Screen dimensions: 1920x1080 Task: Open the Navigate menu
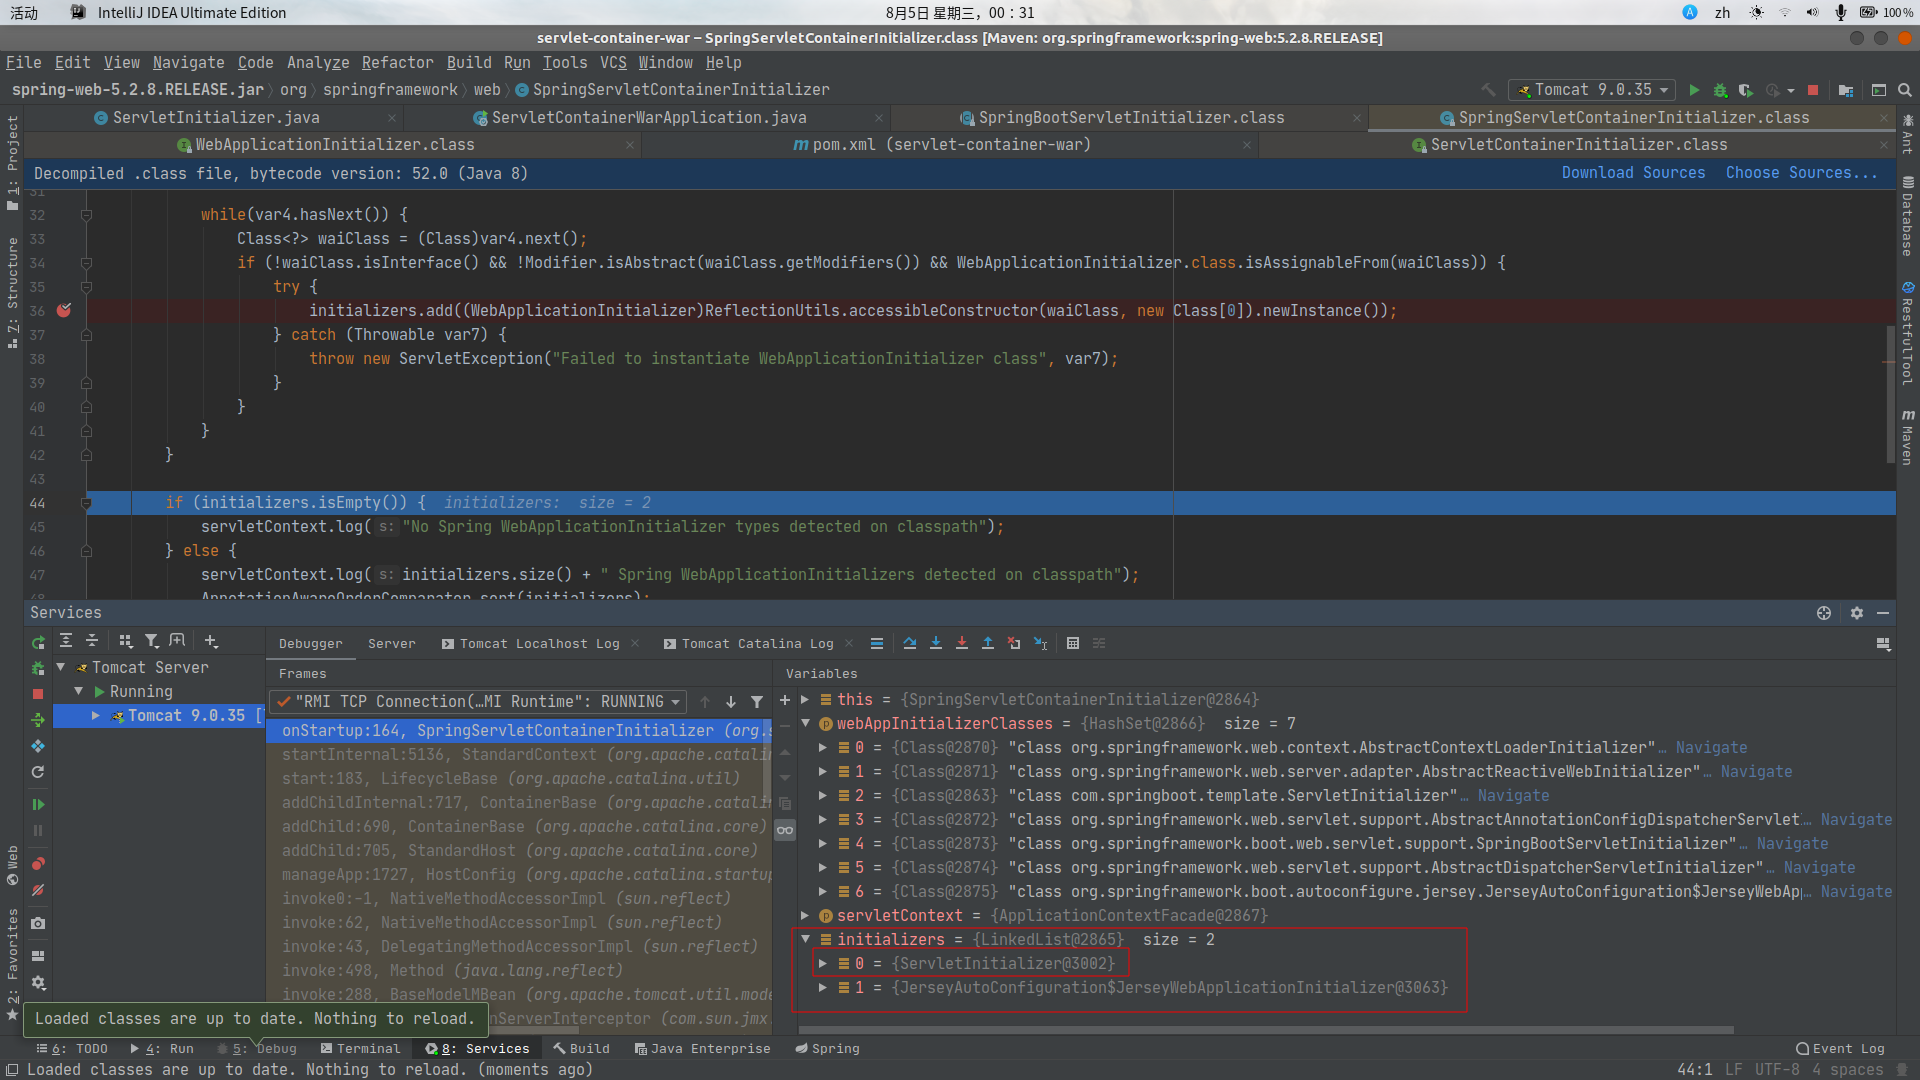tap(188, 63)
